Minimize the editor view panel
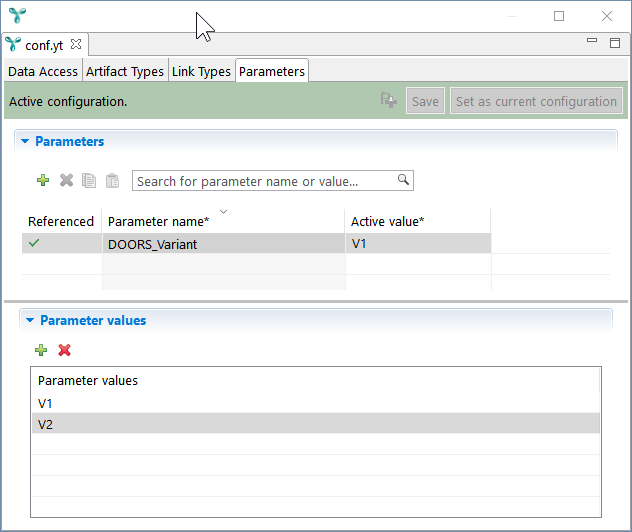This screenshot has width=632, height=532. [592, 42]
